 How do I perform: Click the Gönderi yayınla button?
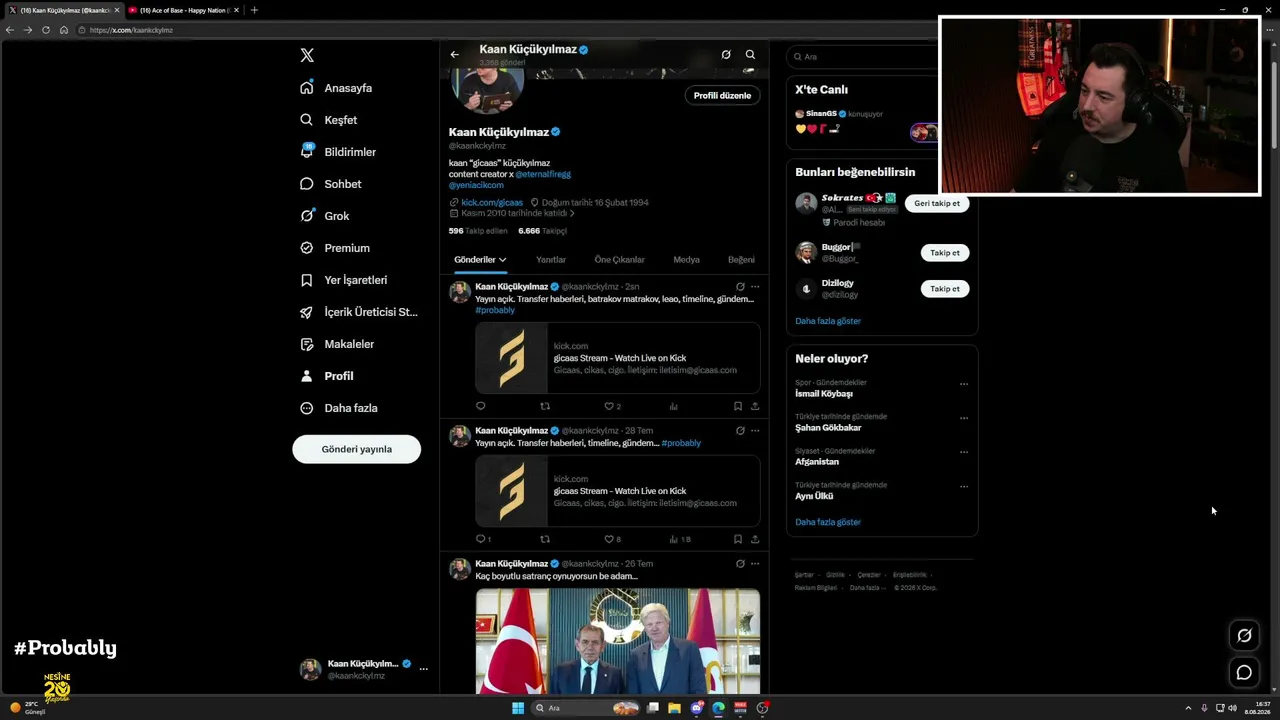coord(357,449)
